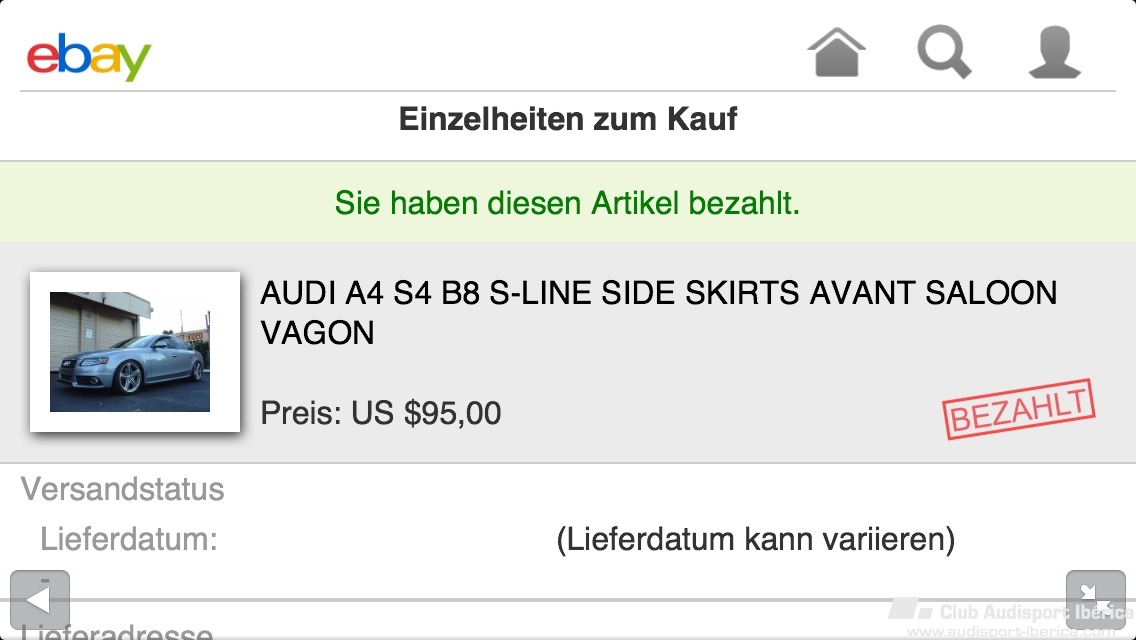This screenshot has height=640, width=1136.
Task: Click the back arrow button
Action: 40,600
